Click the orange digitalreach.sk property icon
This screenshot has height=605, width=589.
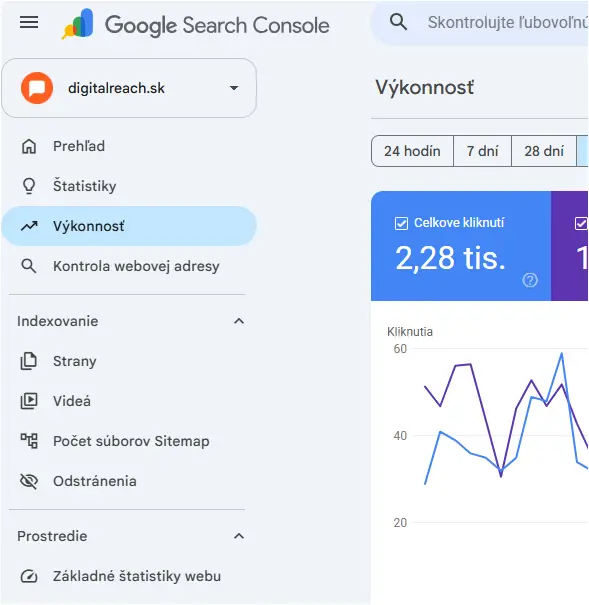(37, 88)
